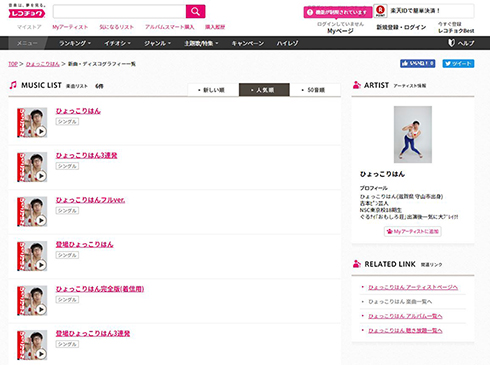Click the Twitter tweet button
490x365 pixels.
[x=458, y=63]
